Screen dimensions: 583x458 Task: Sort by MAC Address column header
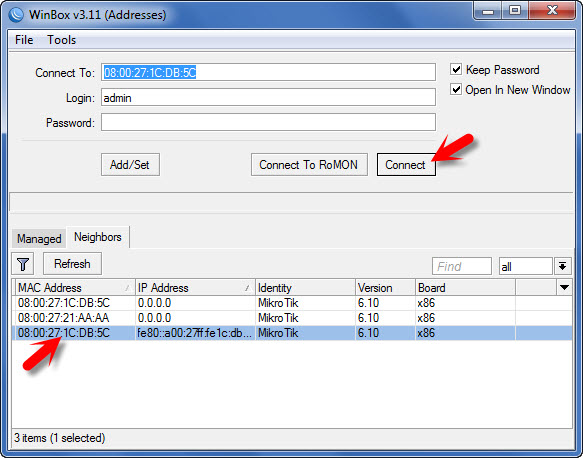pyautogui.click(x=75, y=288)
